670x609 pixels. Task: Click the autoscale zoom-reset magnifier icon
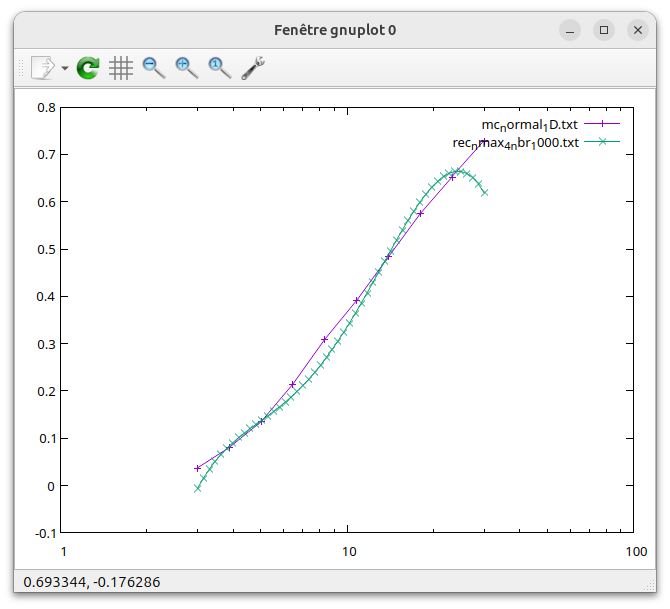(220, 68)
